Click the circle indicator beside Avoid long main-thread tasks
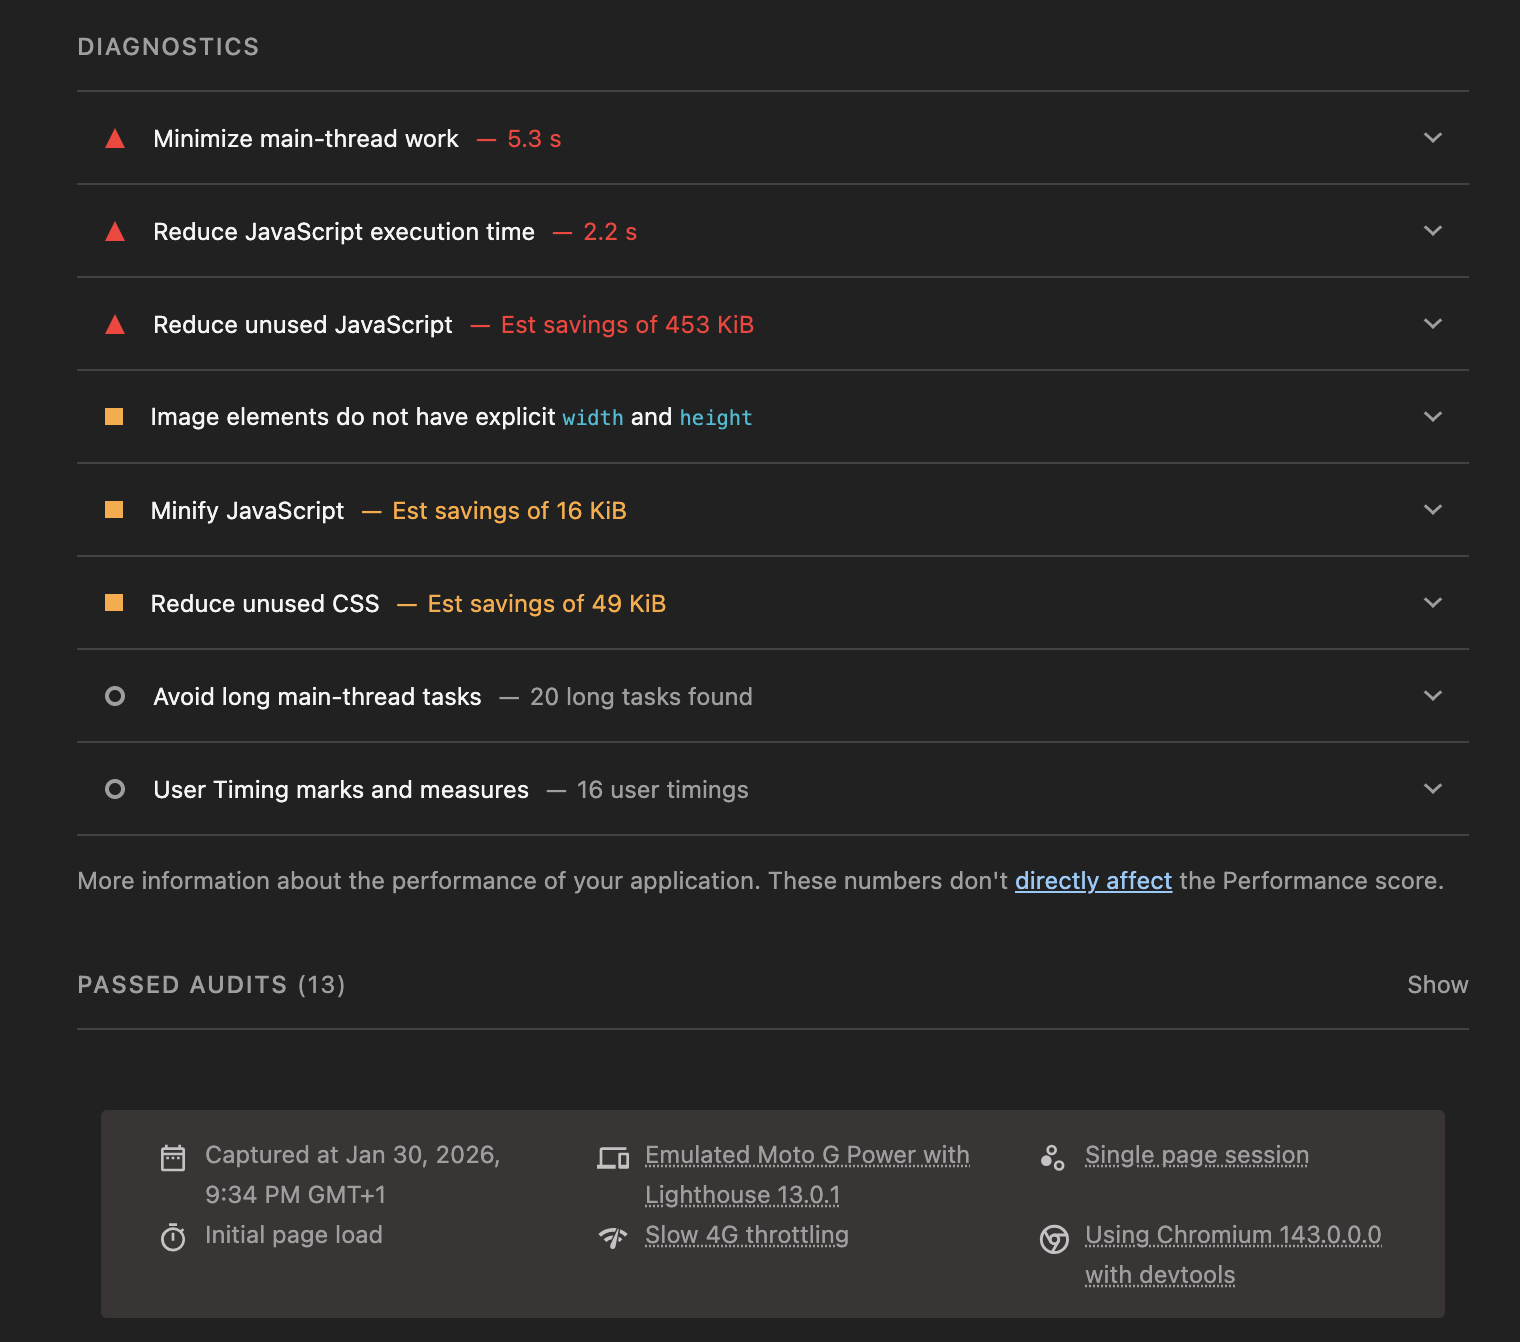1520x1342 pixels. 115,696
